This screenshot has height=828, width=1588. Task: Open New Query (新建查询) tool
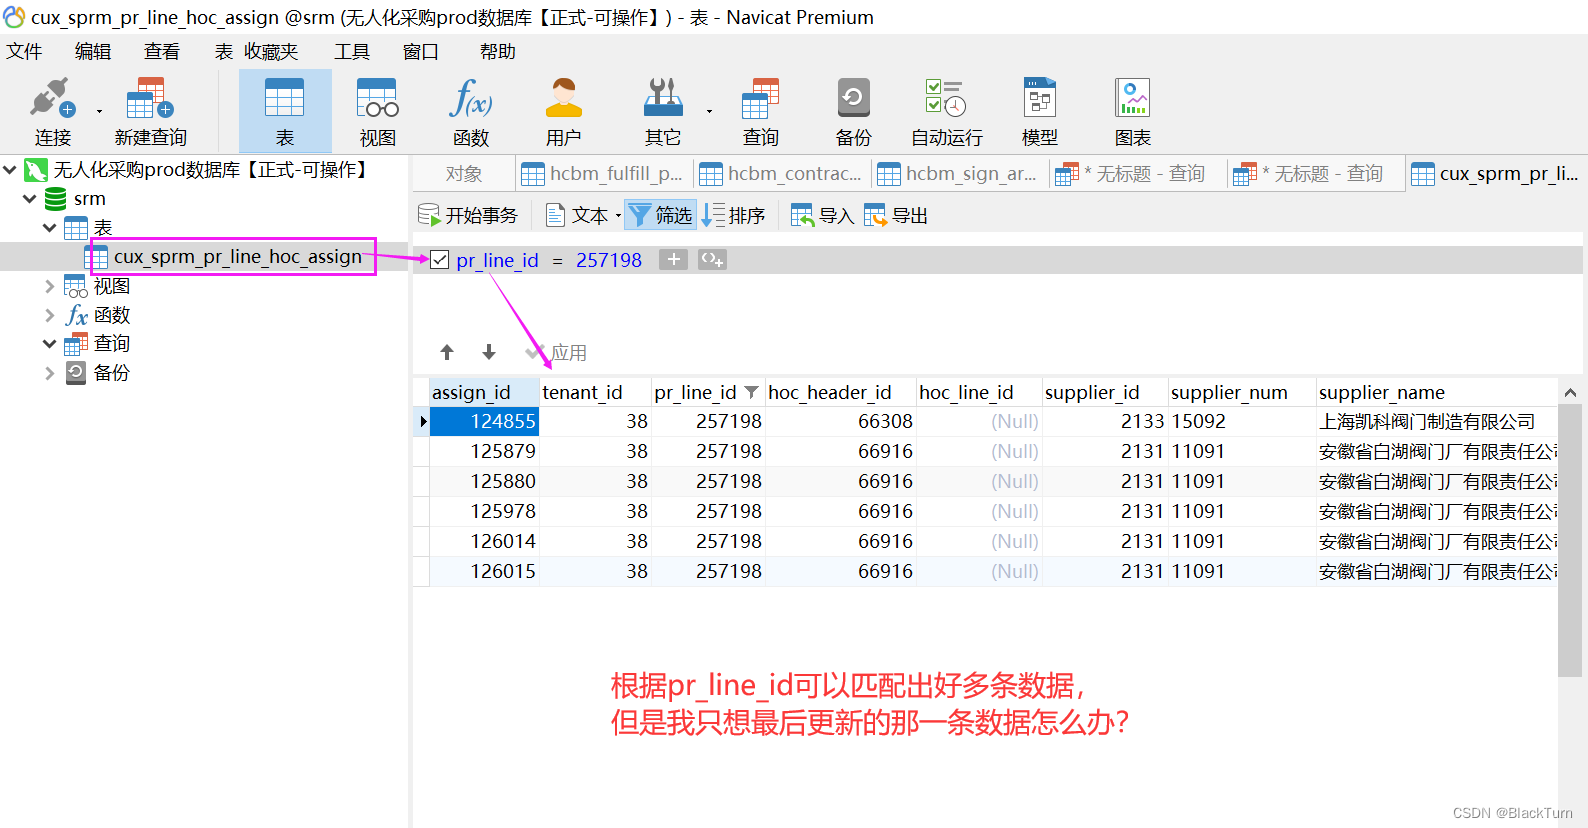click(150, 98)
